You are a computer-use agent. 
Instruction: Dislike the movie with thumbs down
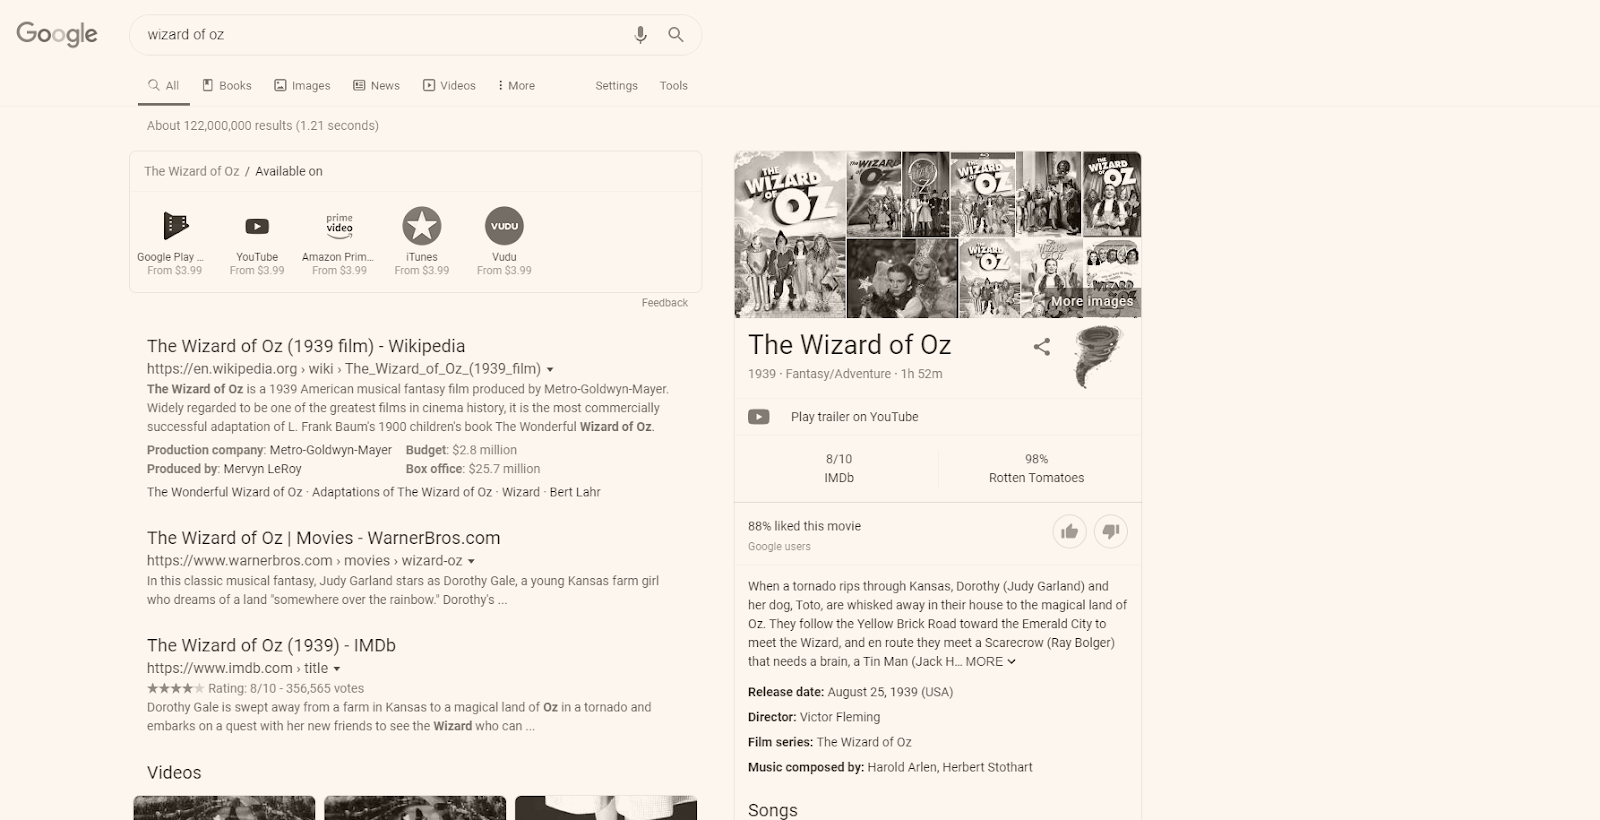[1111, 531]
